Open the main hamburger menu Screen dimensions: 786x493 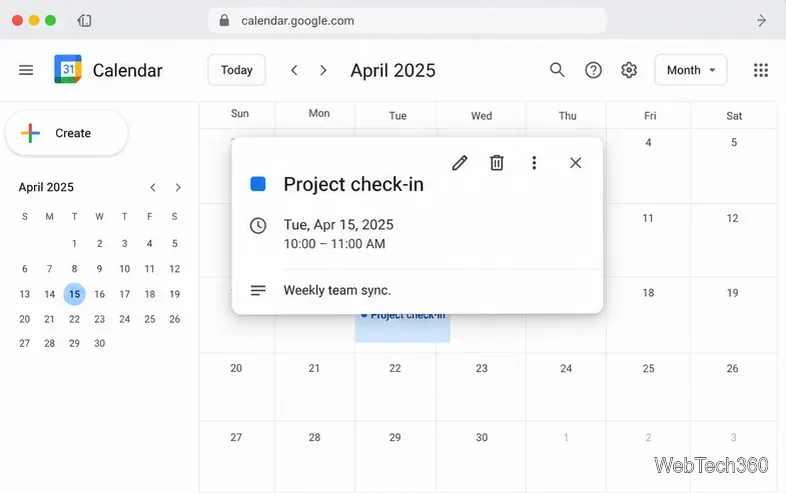tap(26, 70)
